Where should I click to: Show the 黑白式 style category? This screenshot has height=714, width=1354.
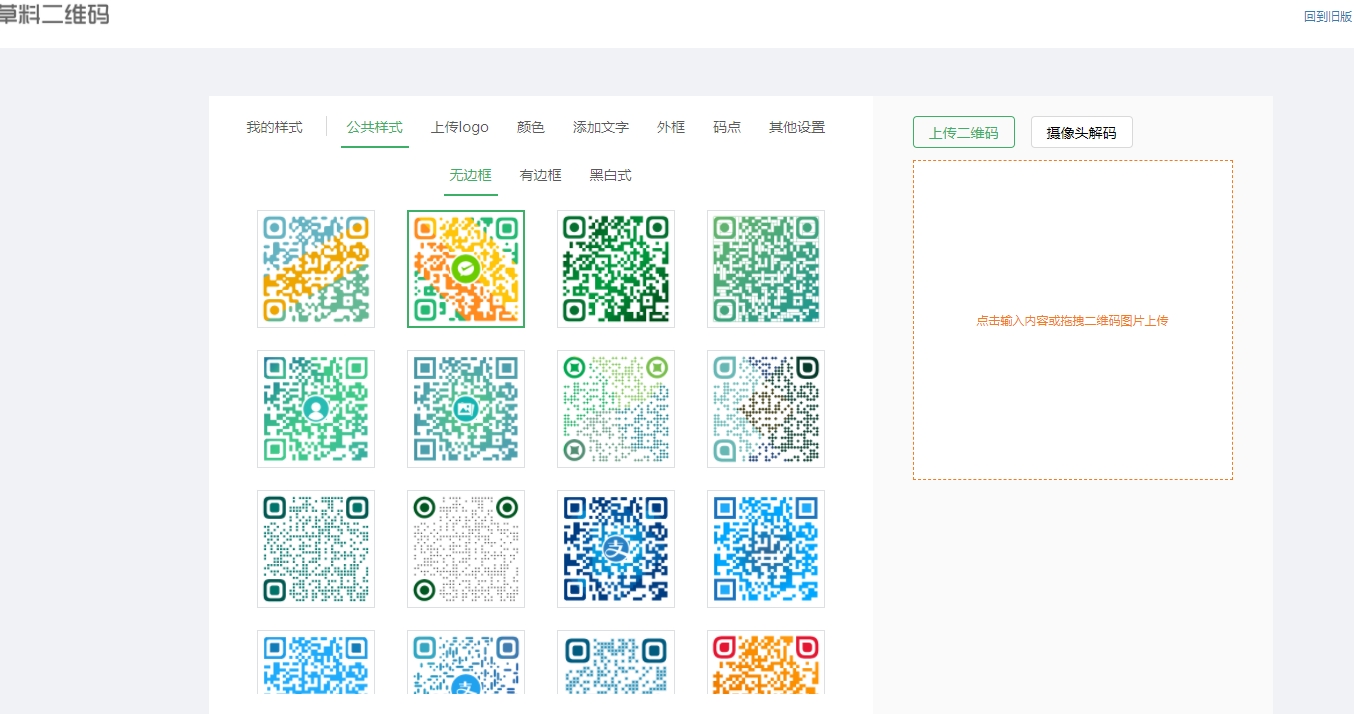[x=610, y=175]
